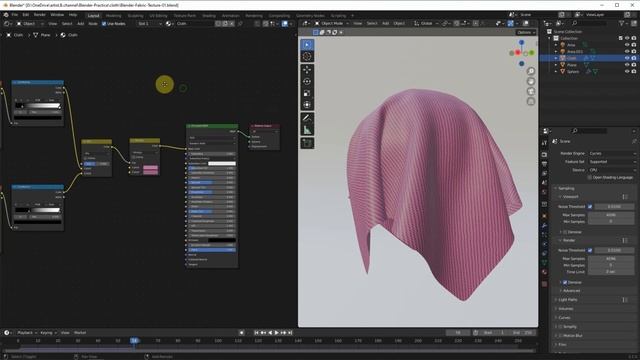Select the Move tool in viewport toolbar
The image size is (640, 360).
307,70
